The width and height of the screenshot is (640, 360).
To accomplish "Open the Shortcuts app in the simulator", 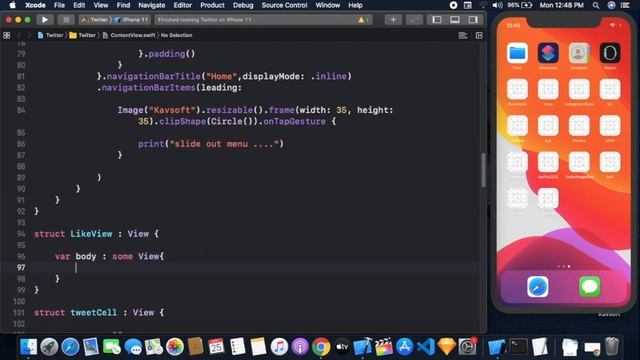I will click(x=548, y=53).
